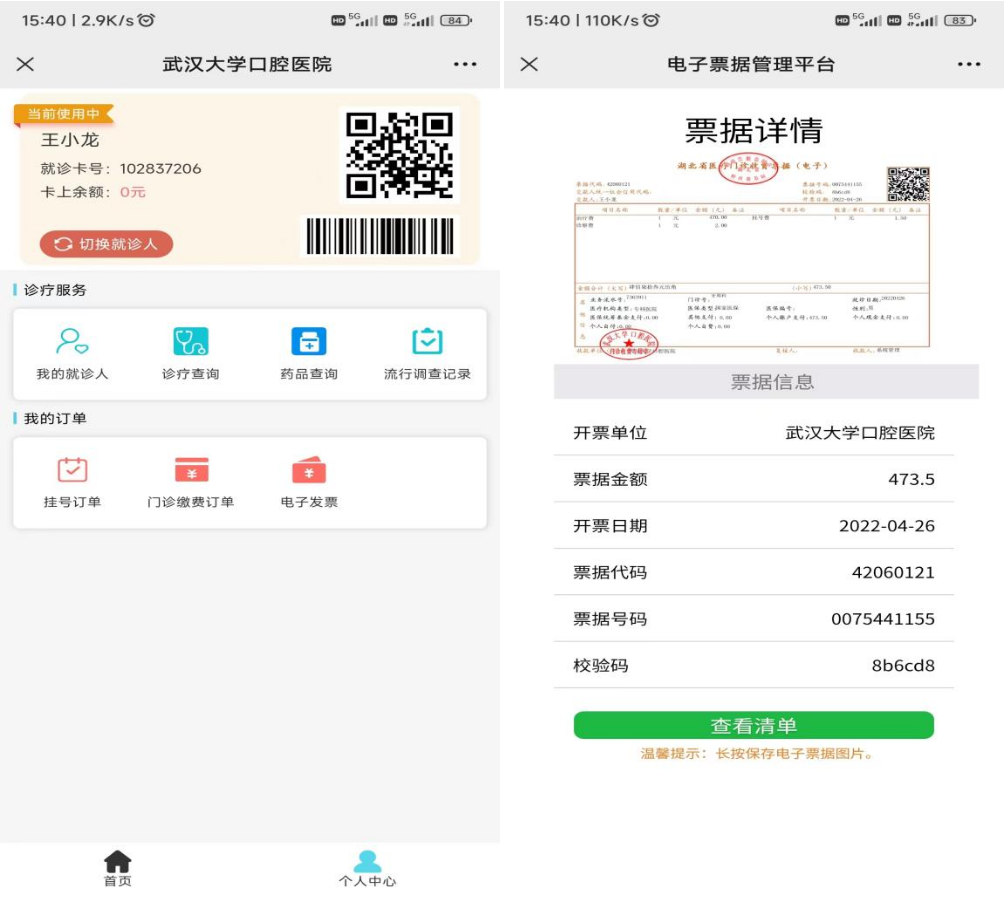This screenshot has width=1008, height=904.
Task: Tap the patient card barcode
Action: (379, 236)
